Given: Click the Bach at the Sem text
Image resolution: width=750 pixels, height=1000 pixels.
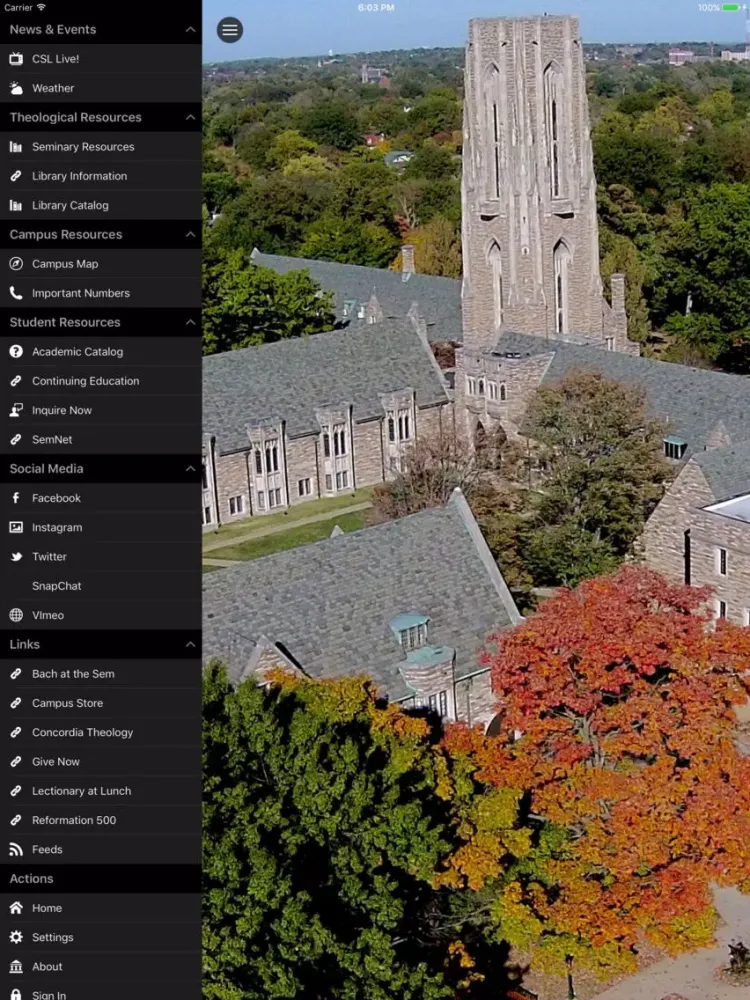Looking at the screenshot, I should coord(73,674).
